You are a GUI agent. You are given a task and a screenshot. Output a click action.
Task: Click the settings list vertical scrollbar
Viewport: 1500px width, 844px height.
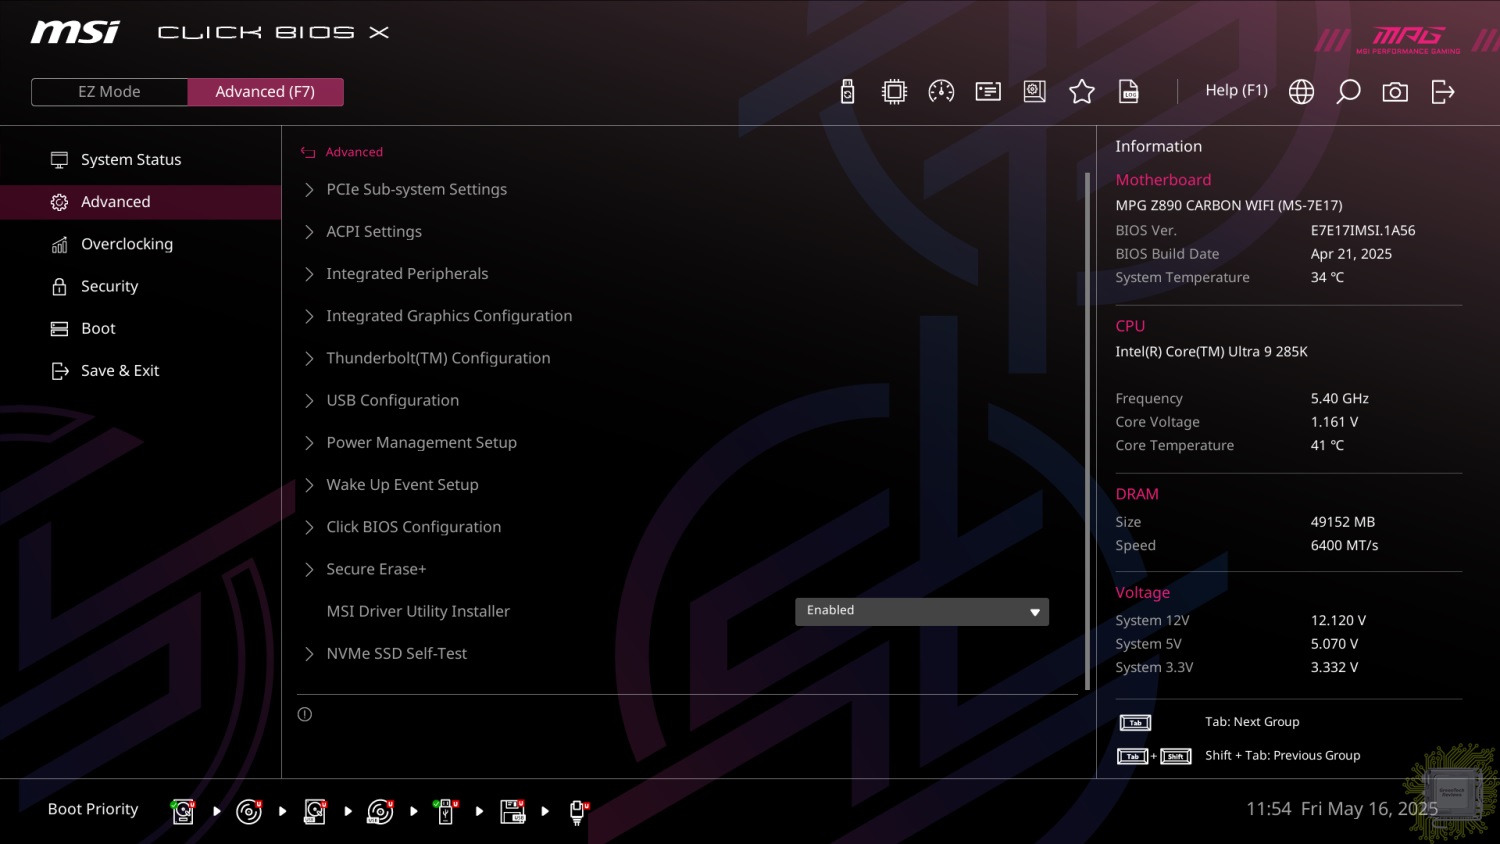tap(1087, 430)
